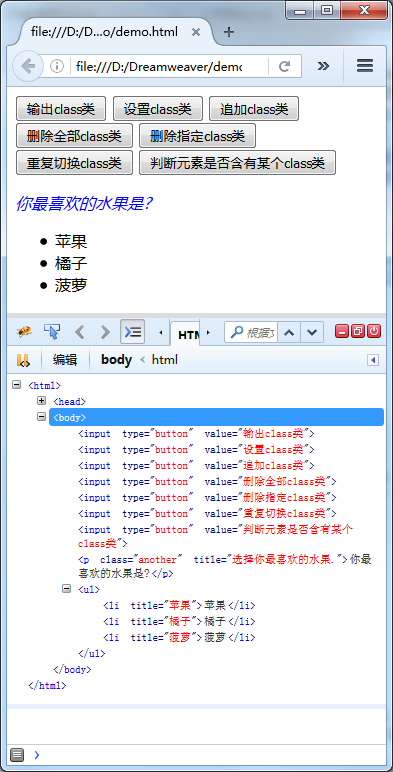Select html in the breadcrumb path
Screen dimensions: 393x772
(x=164, y=360)
